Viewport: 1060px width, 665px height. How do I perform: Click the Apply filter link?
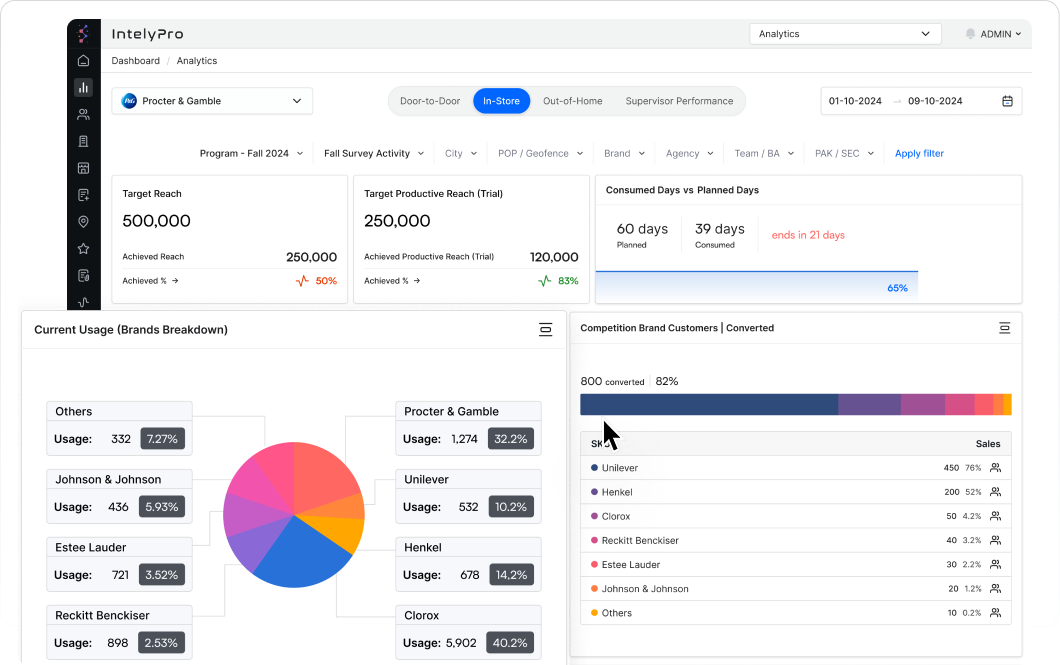pos(919,153)
